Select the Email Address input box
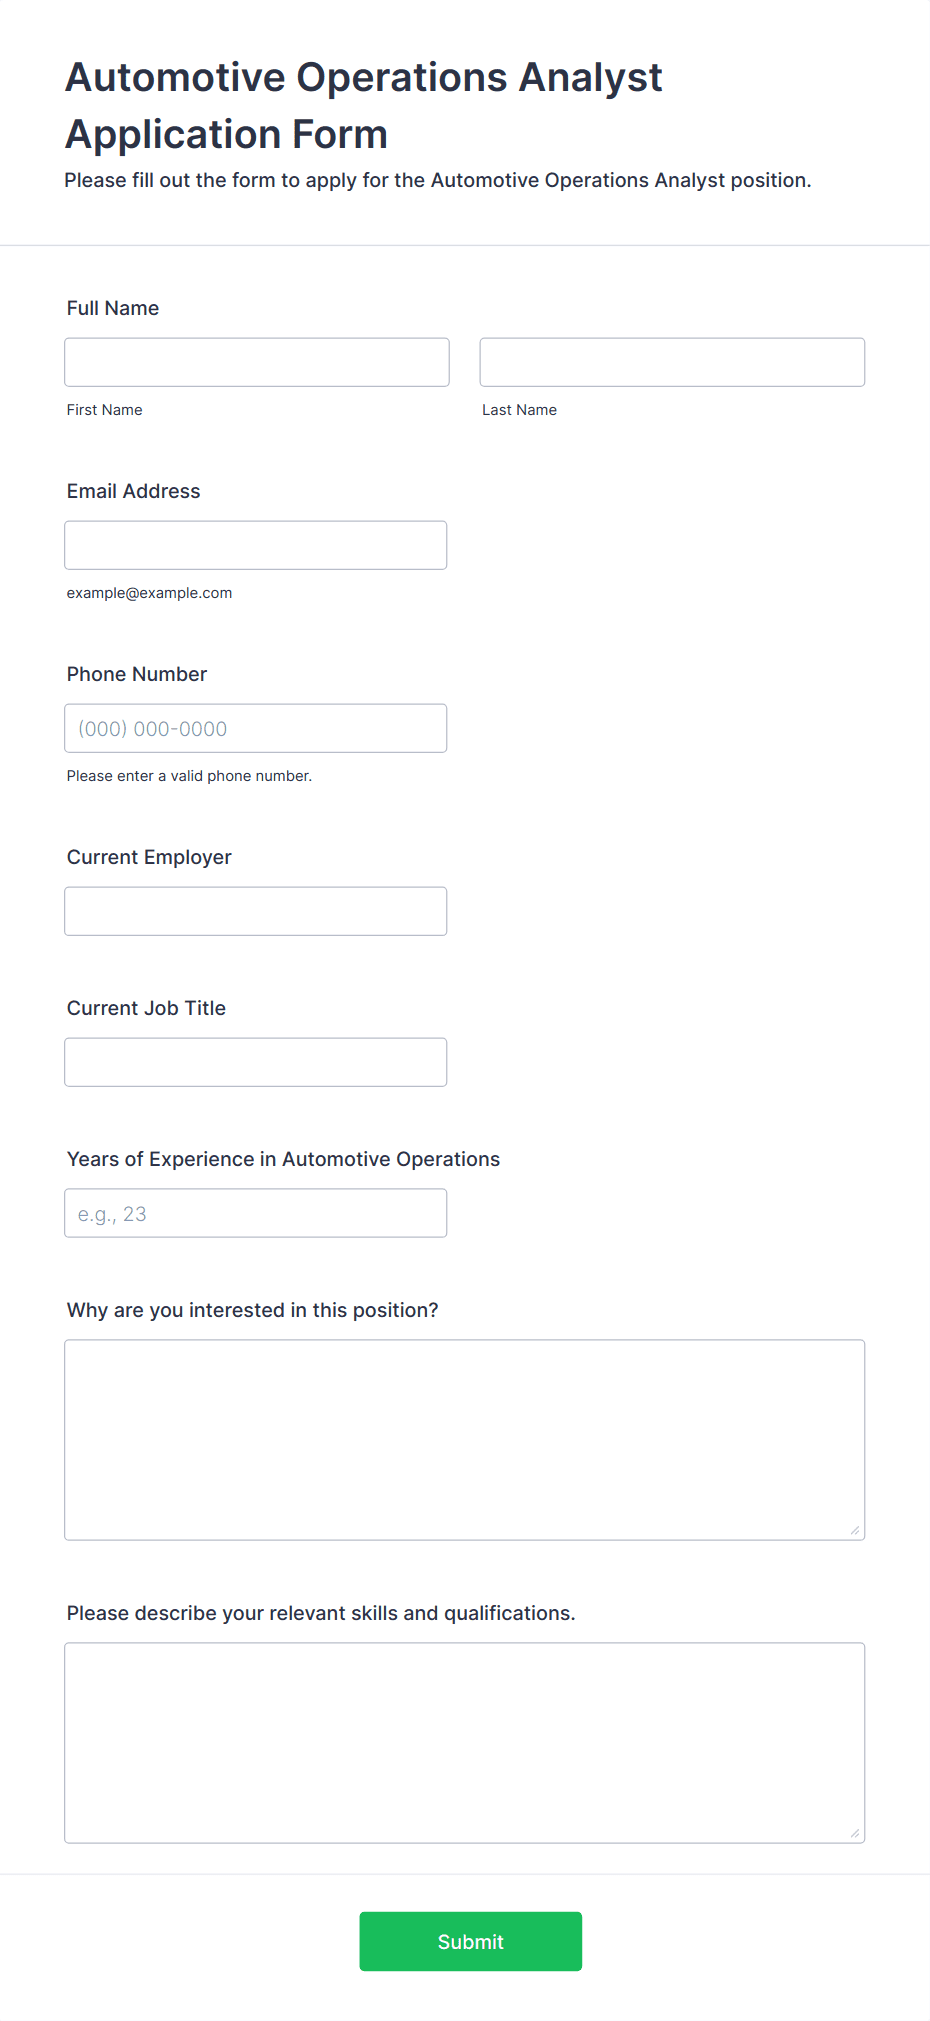Screen dimensions: 930x2021 pos(256,545)
